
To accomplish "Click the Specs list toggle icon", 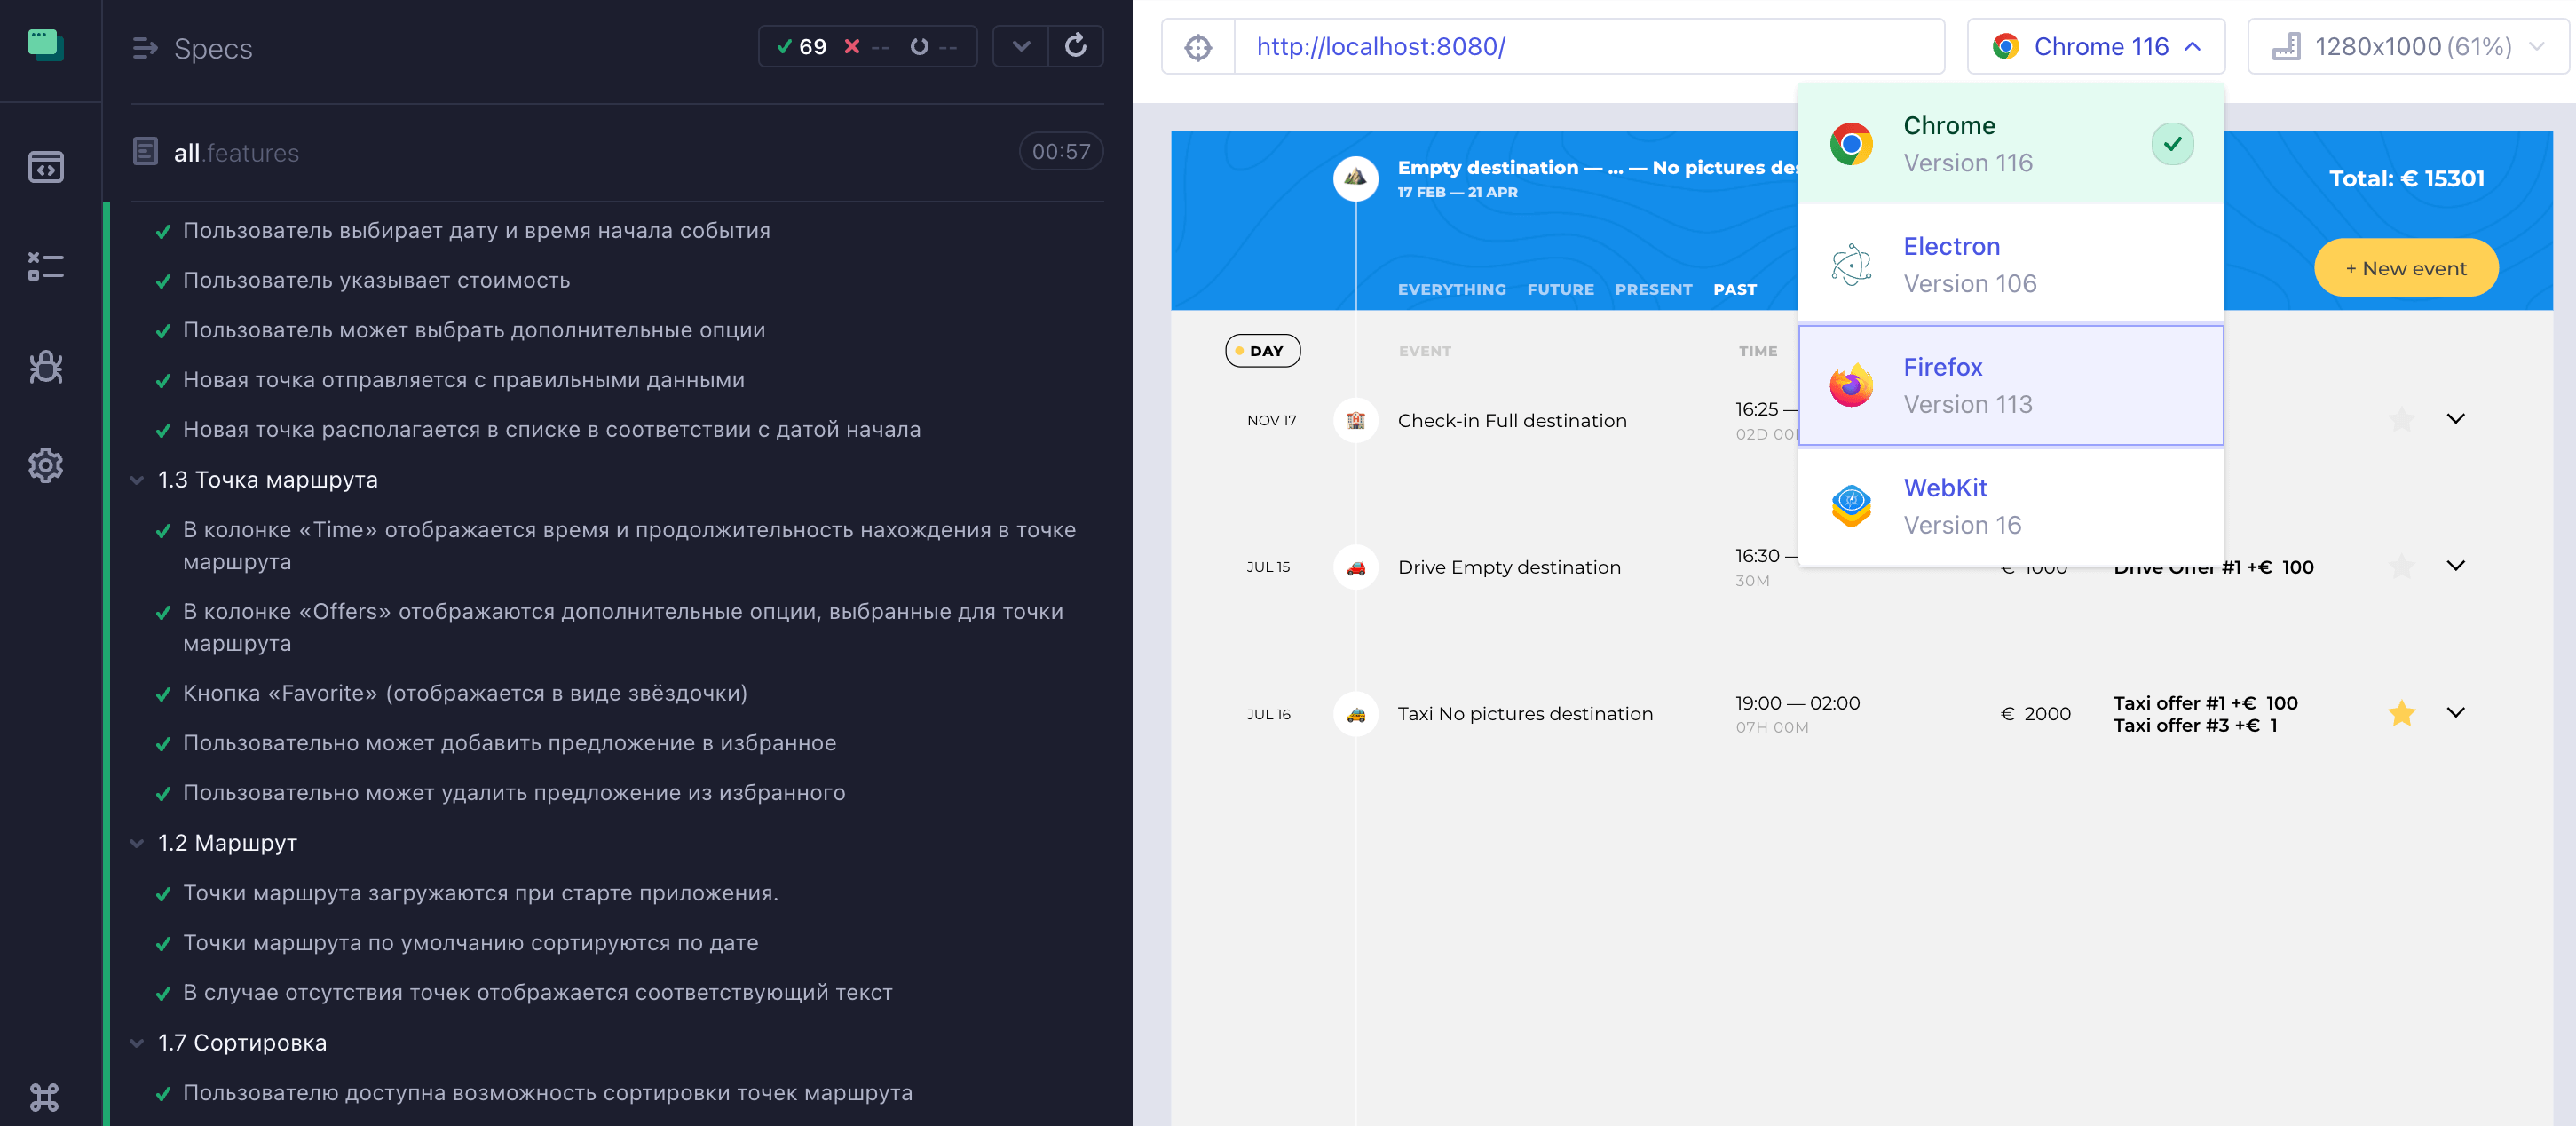I will (145, 48).
